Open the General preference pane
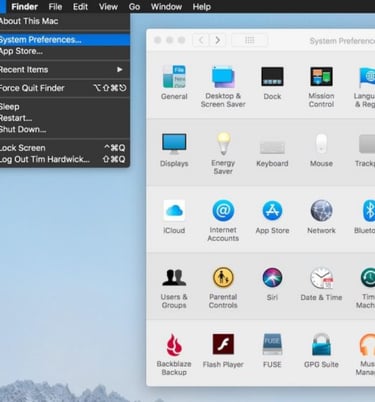 click(174, 82)
